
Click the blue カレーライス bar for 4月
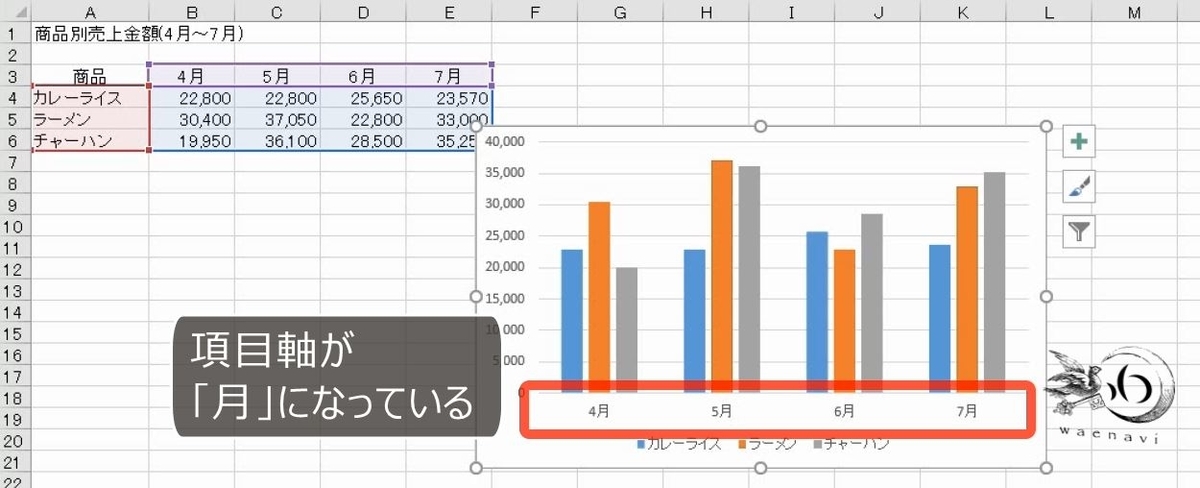tap(572, 321)
